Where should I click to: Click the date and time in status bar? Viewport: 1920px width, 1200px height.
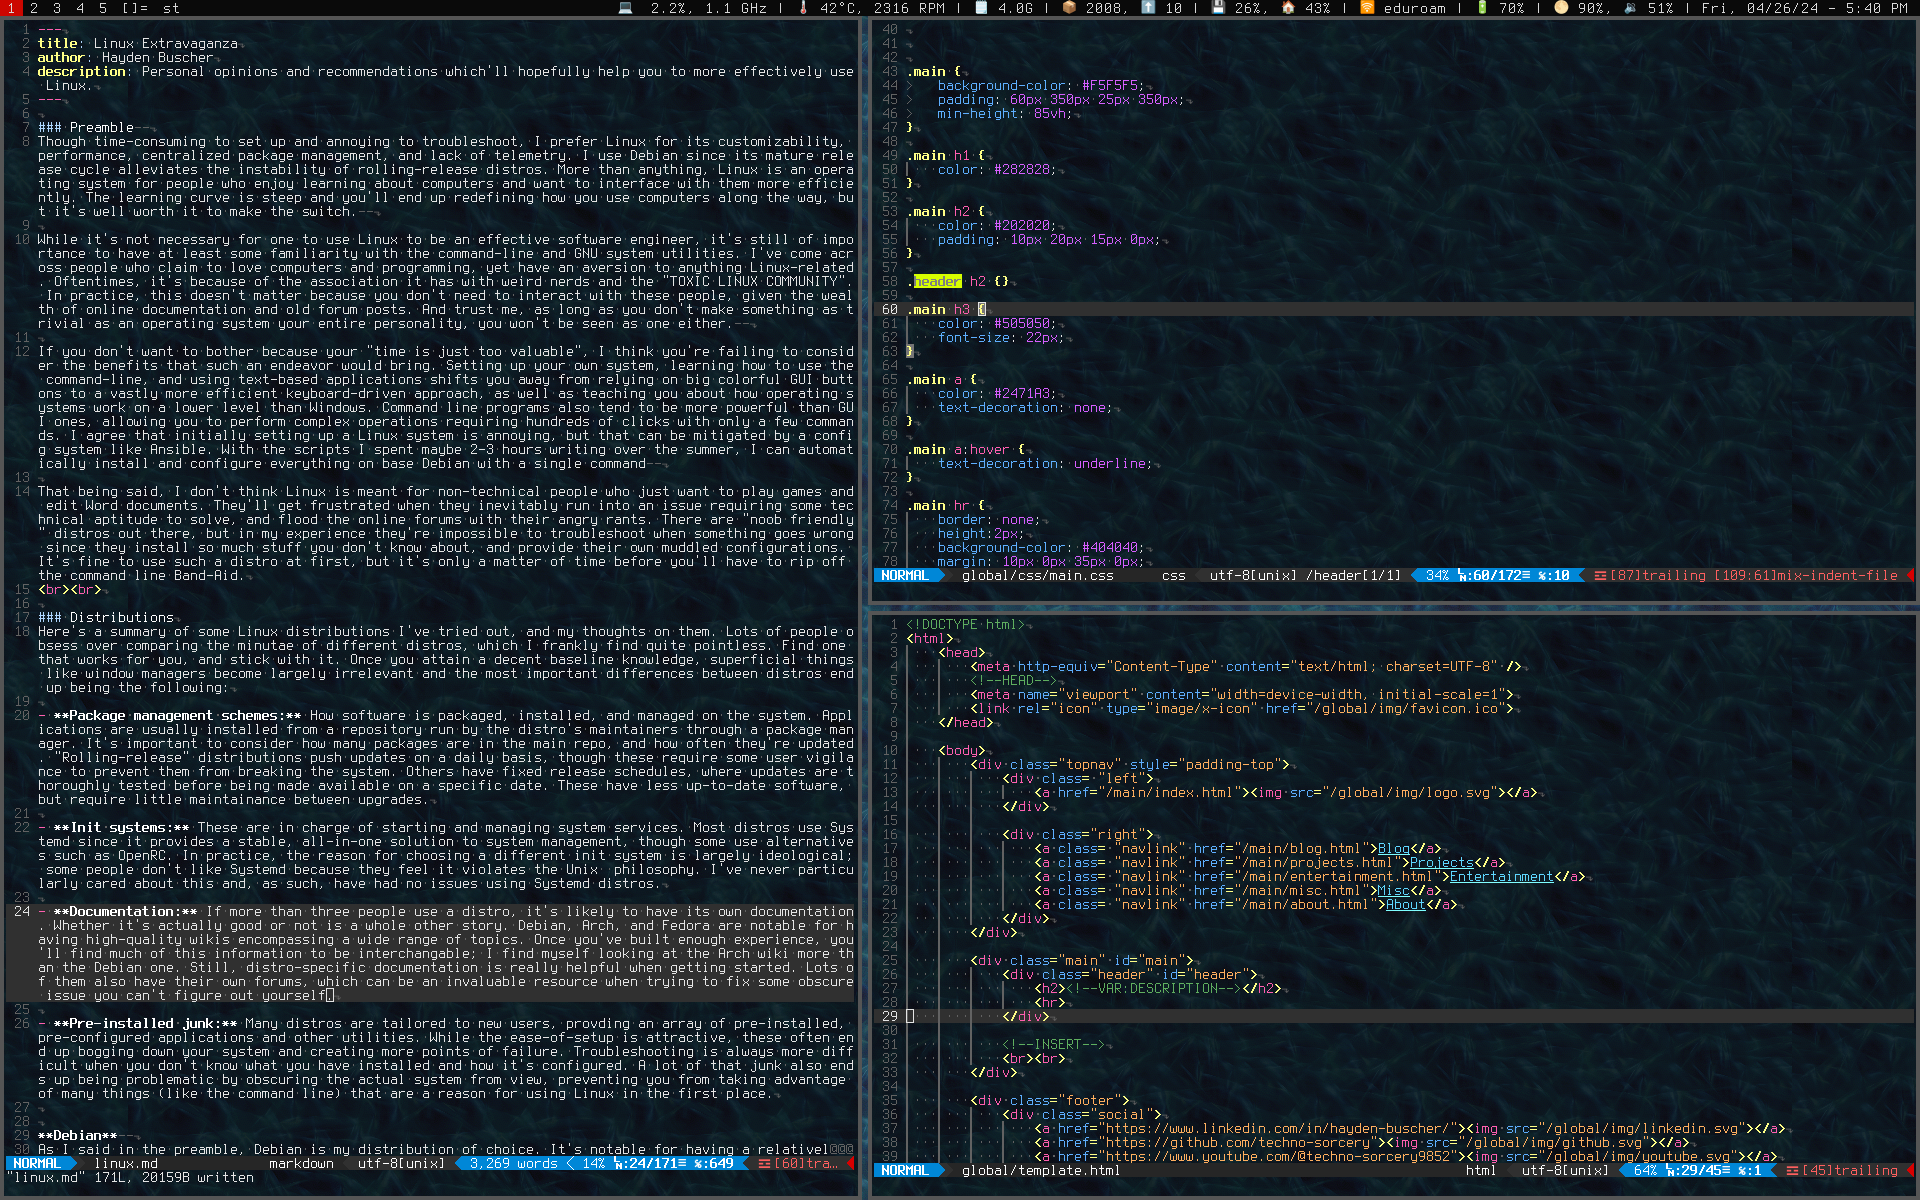[x=1804, y=7]
